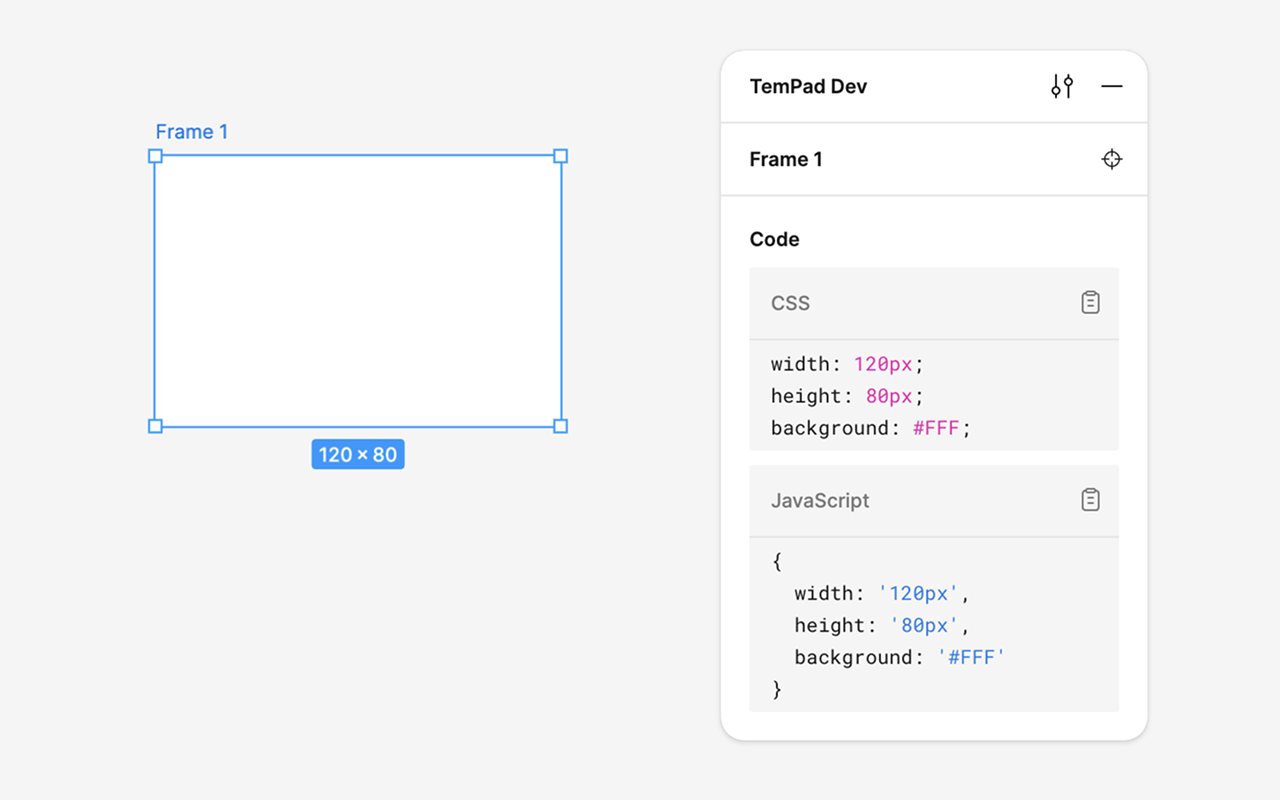Screen dimensions: 1280x800
Task: Click the crosshair locate icon beside Frame 1
Action: tap(1111, 159)
